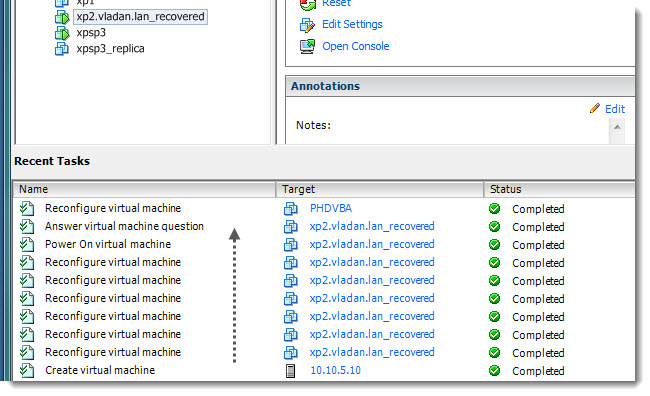Screen dimensions: 650x396
Task: Open the Open Console link
Action: coord(356,46)
